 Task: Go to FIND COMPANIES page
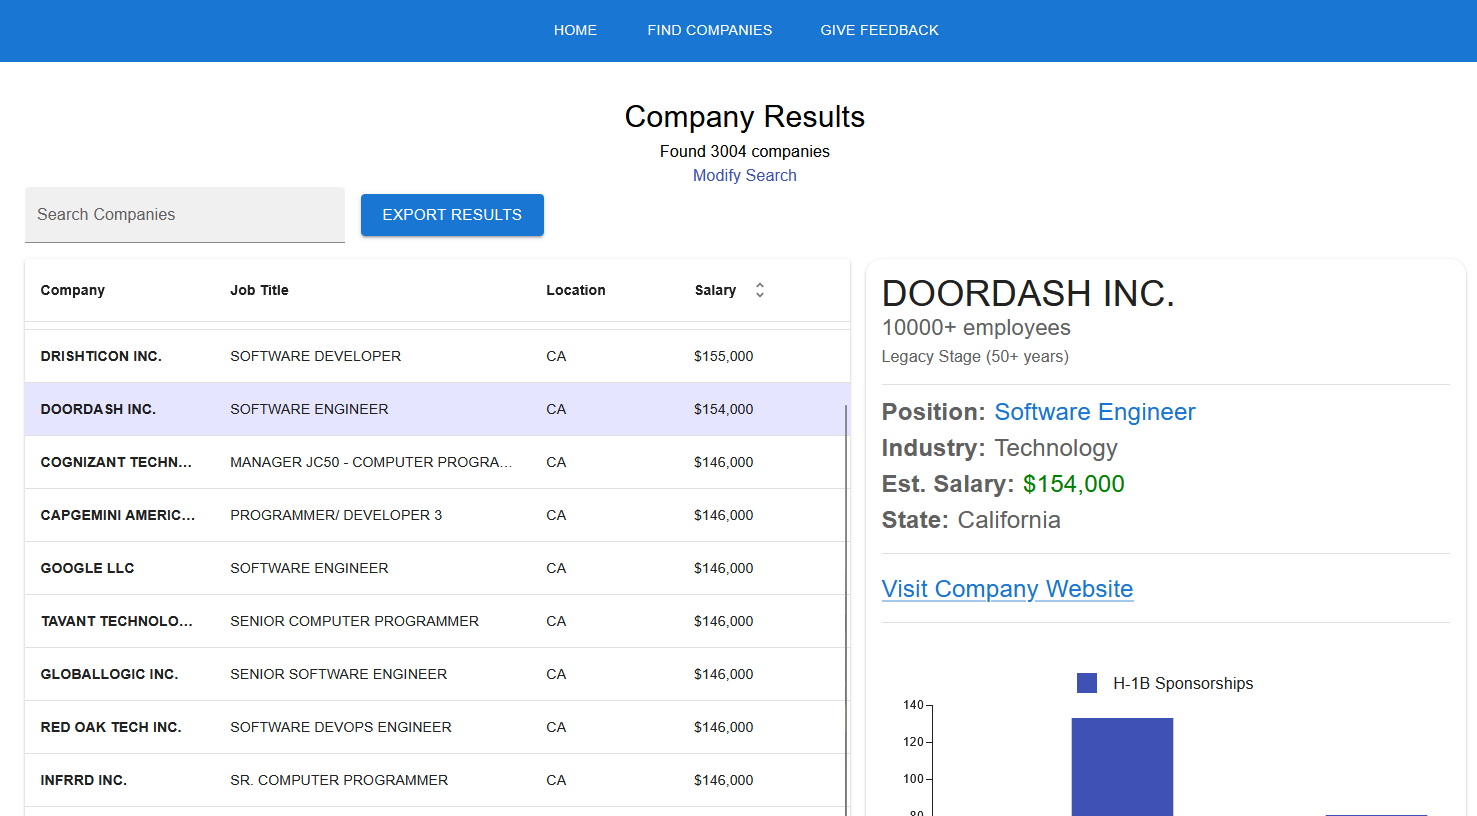[x=709, y=30]
